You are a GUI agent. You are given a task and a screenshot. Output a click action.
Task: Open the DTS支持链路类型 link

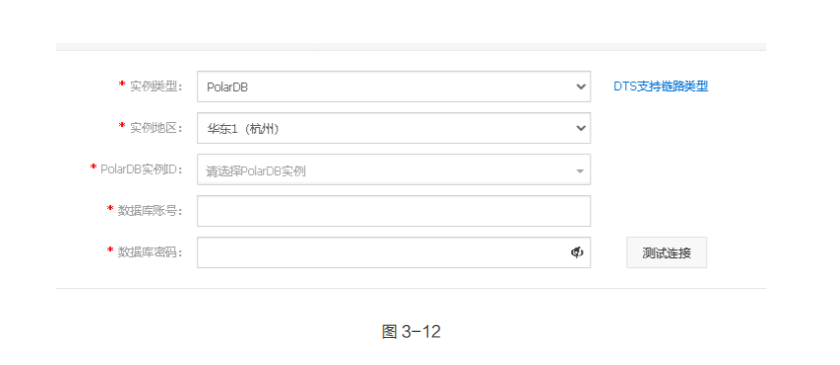coord(661,87)
